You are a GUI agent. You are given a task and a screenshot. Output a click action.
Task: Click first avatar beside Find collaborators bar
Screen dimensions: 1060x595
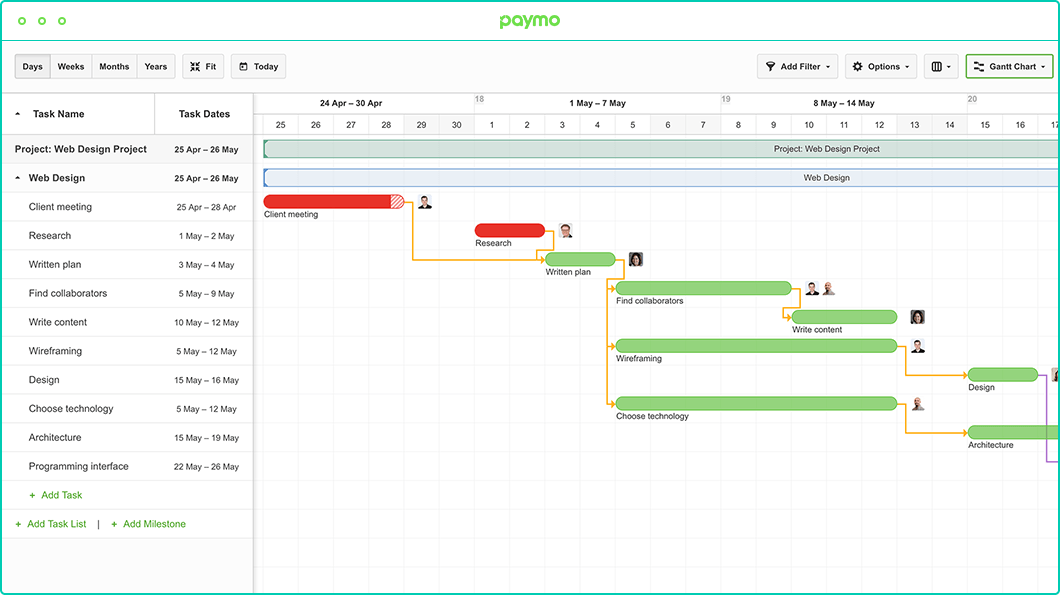coord(812,288)
